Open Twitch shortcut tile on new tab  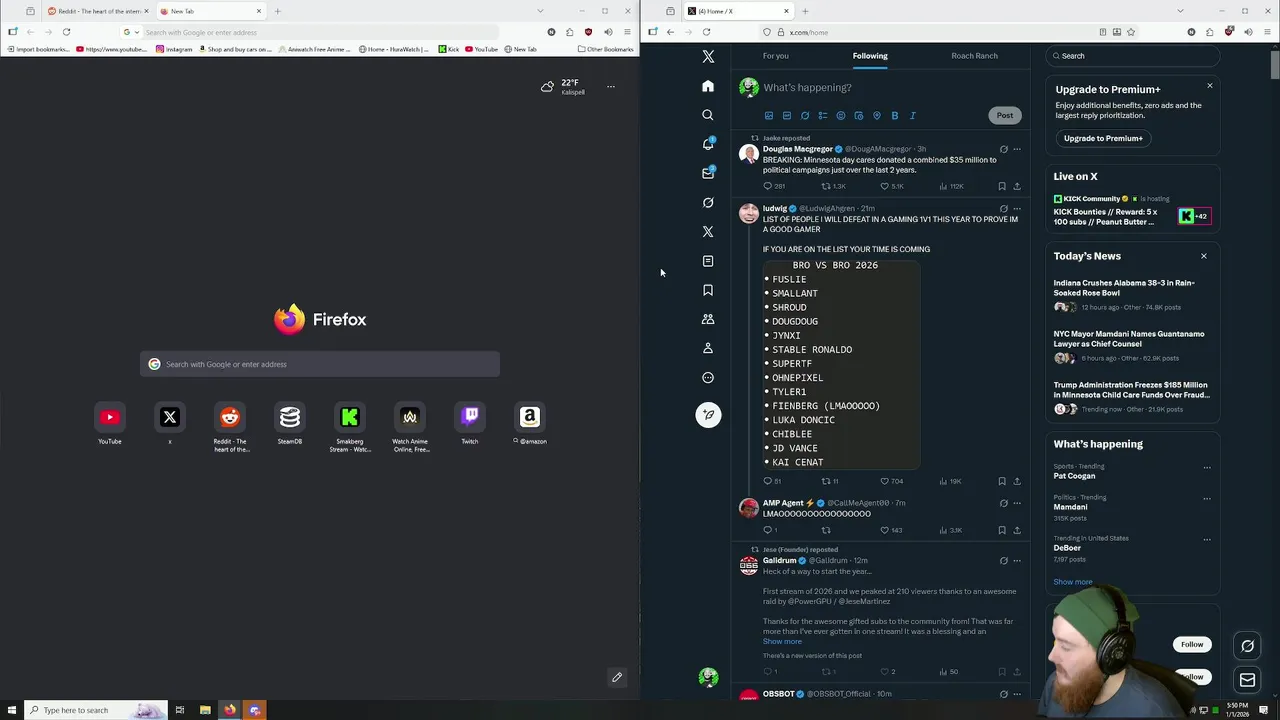pos(470,423)
